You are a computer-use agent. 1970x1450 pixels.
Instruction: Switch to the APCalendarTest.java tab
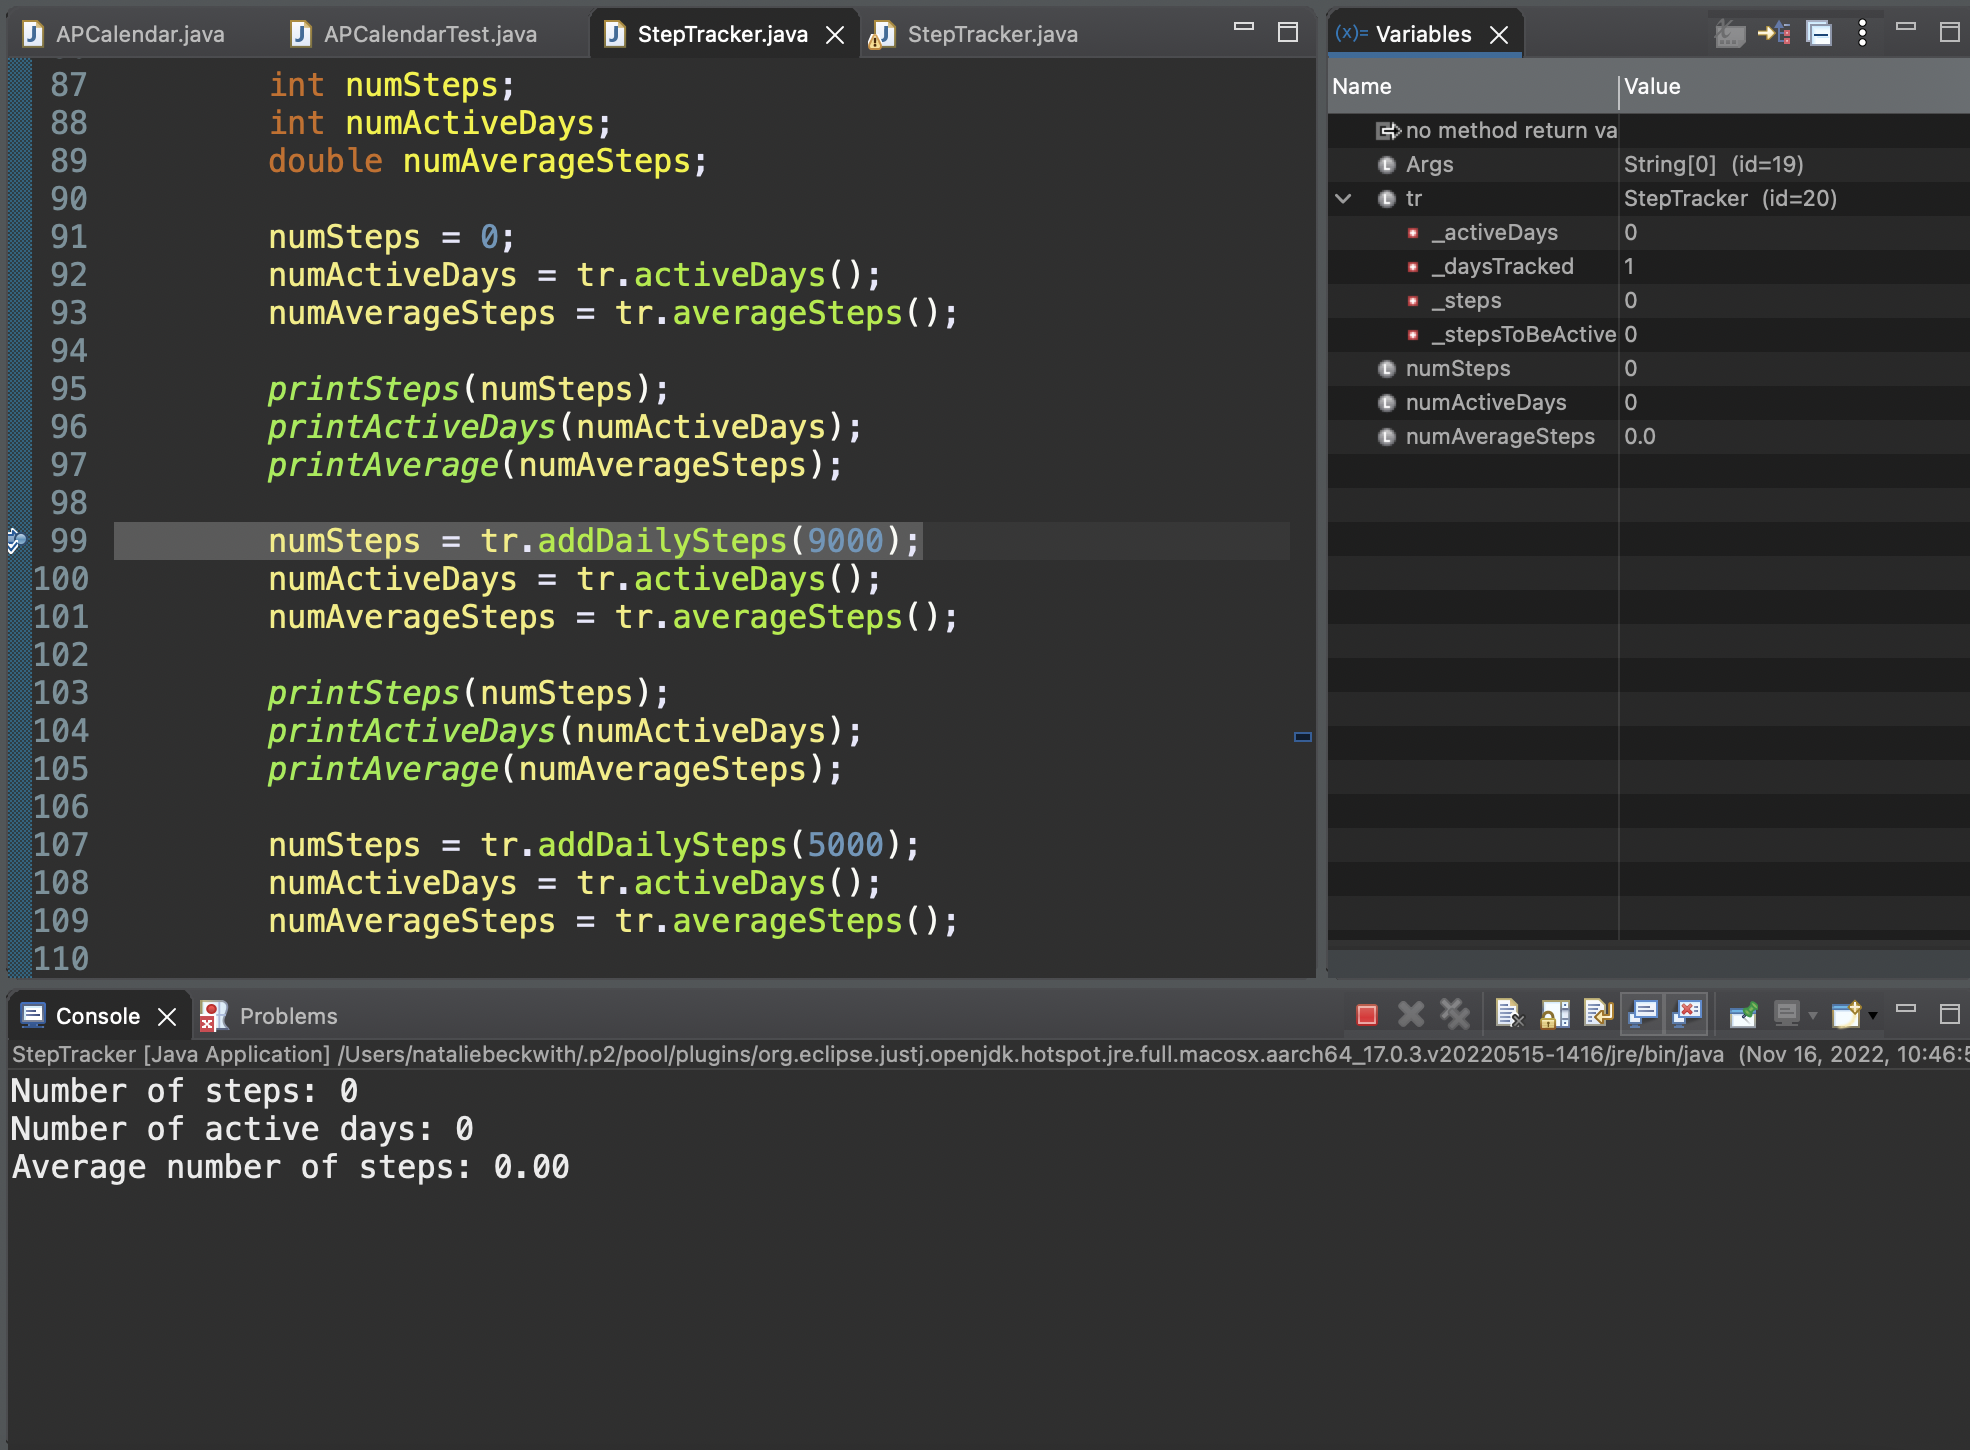click(430, 34)
